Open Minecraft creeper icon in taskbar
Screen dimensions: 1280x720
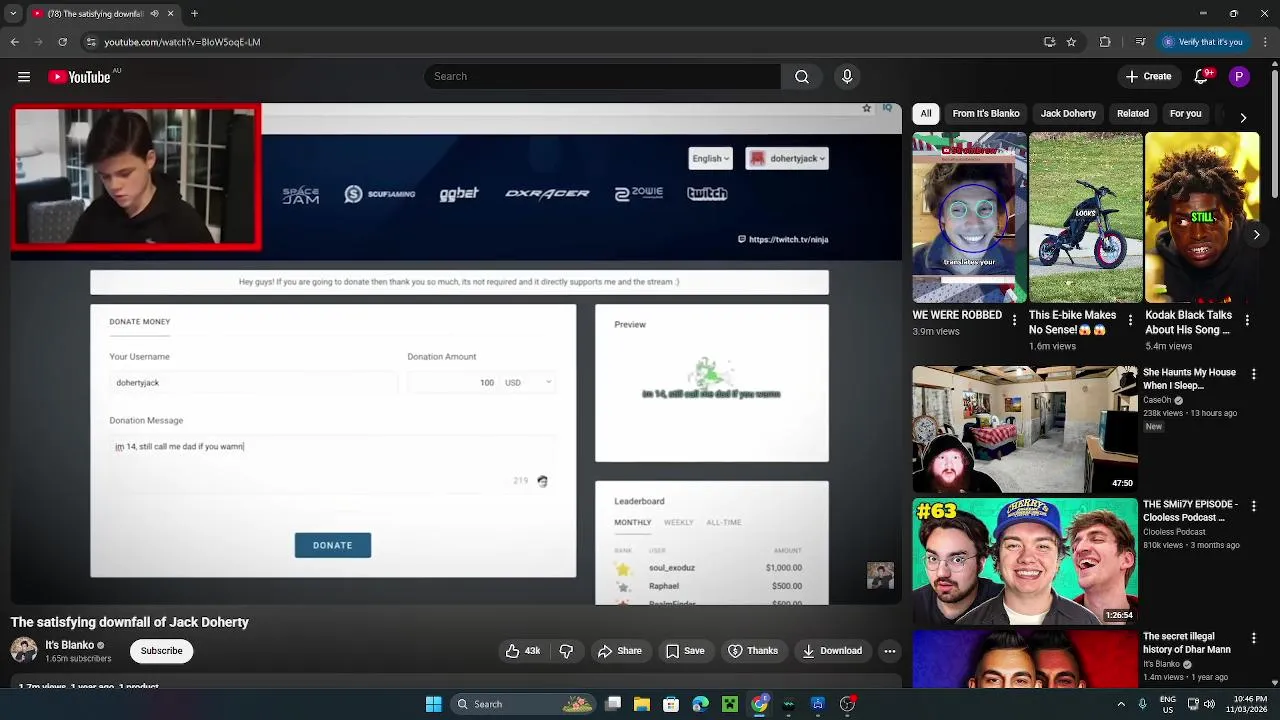[730, 704]
